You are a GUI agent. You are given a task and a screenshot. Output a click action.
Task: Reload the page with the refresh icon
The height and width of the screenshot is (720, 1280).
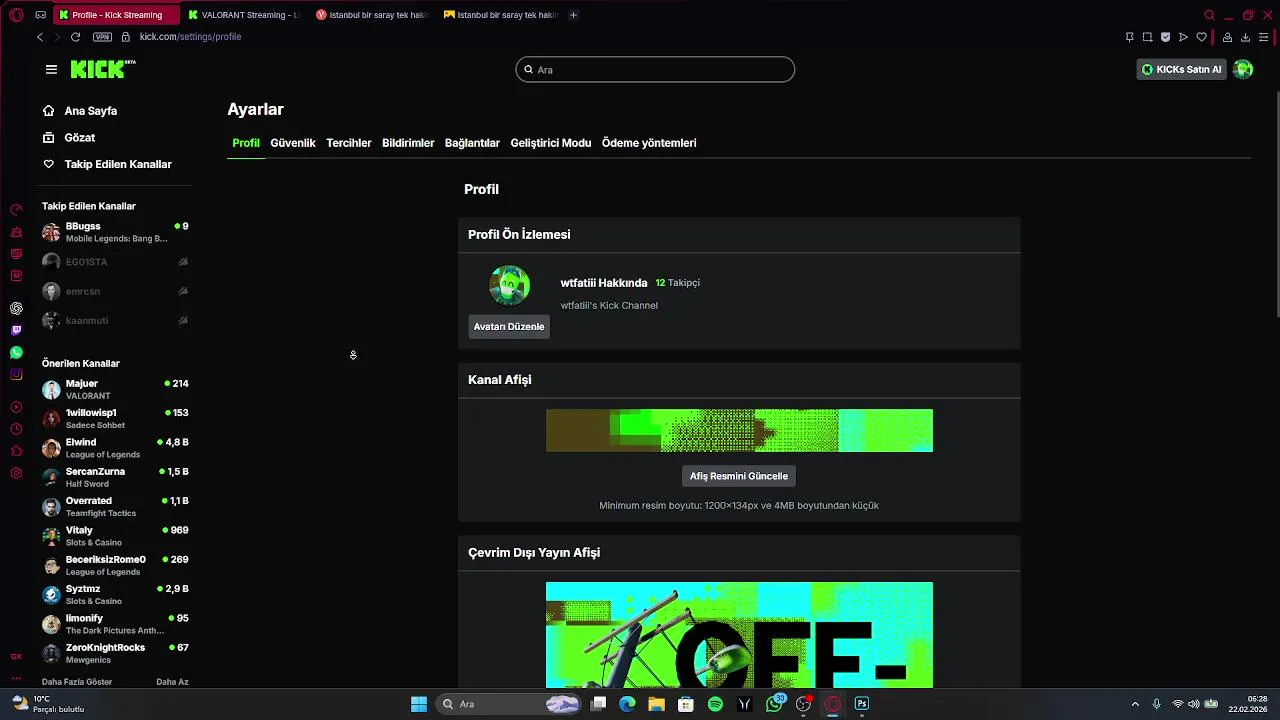[x=75, y=37]
